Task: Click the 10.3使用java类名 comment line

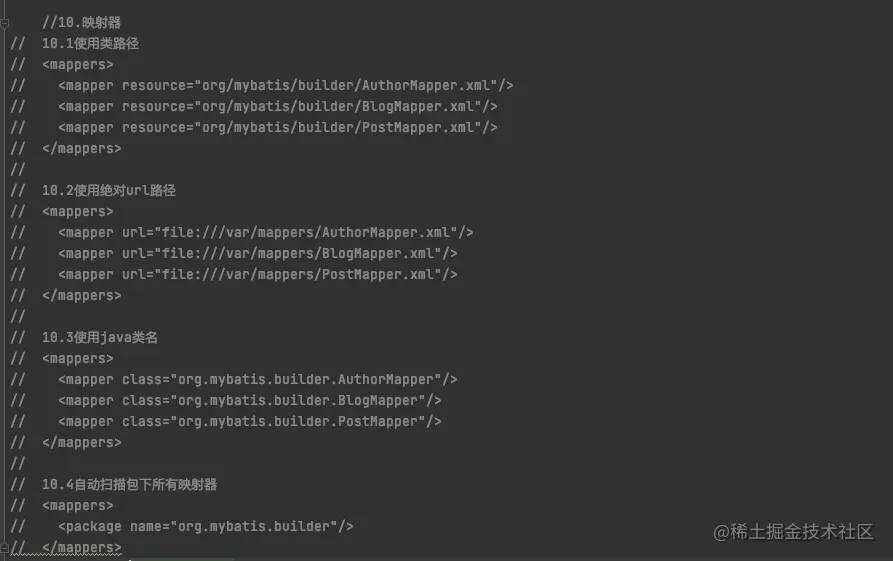Action: (x=100, y=338)
